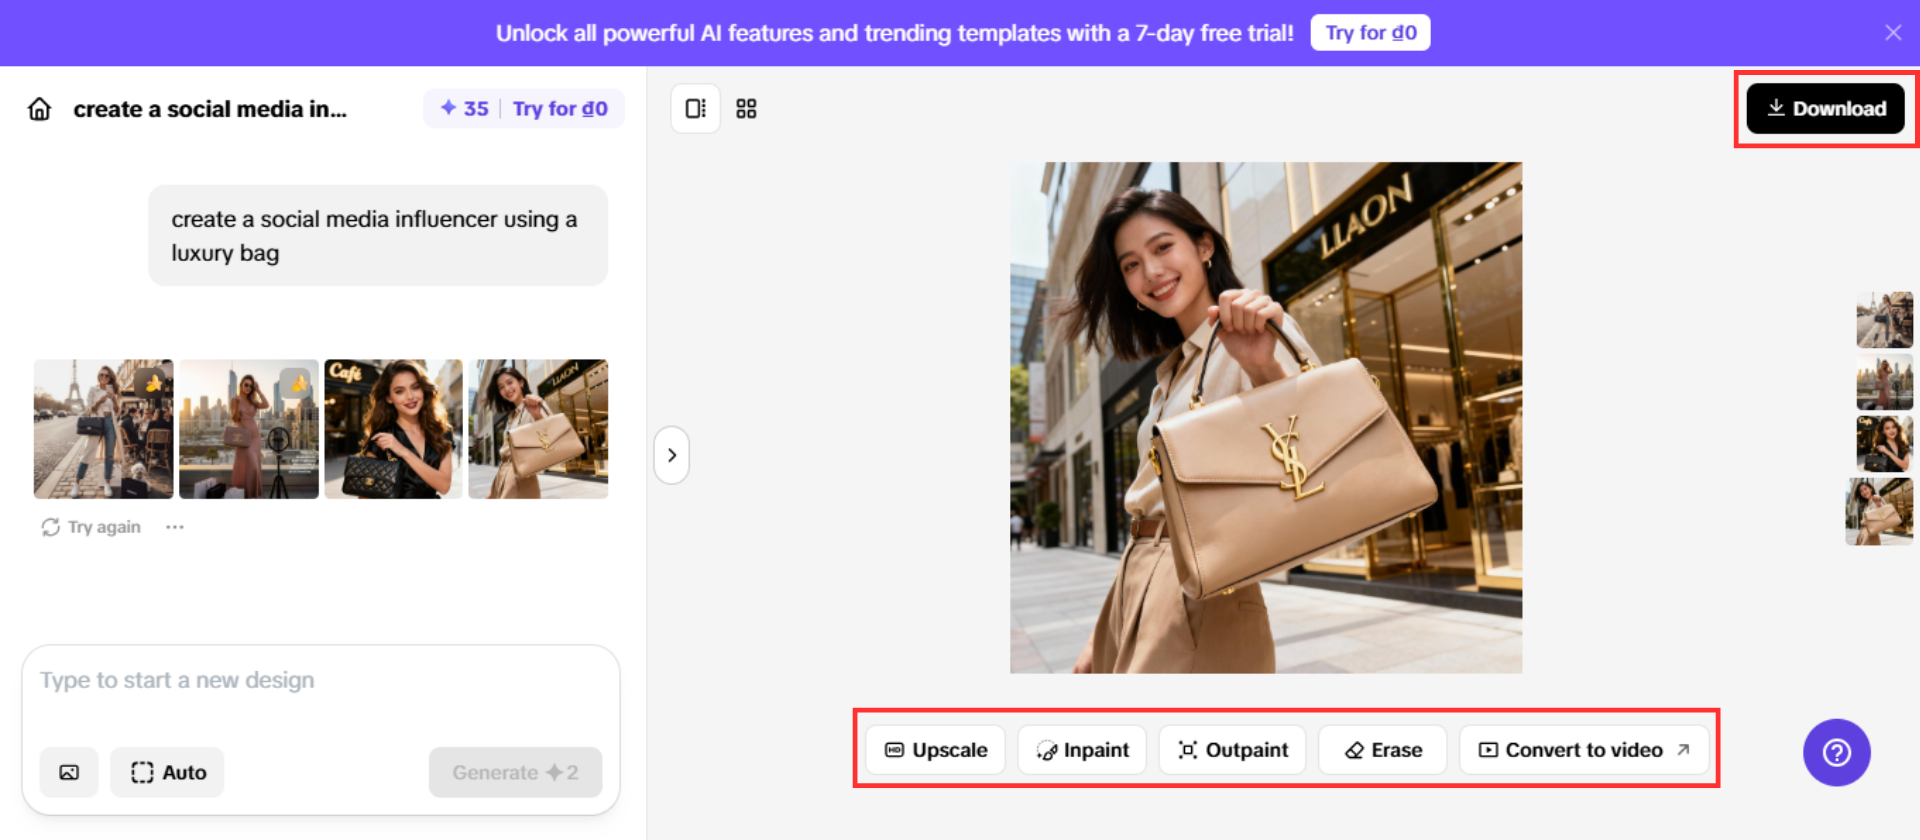Open the help question mark button
Screen dimensions: 1920x840
1836,752
